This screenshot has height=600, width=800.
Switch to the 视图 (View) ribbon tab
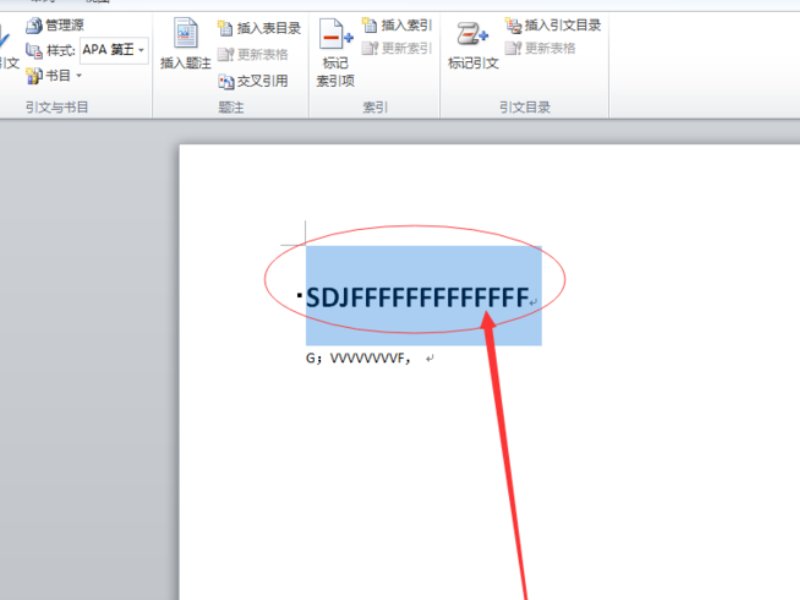[98, 4]
